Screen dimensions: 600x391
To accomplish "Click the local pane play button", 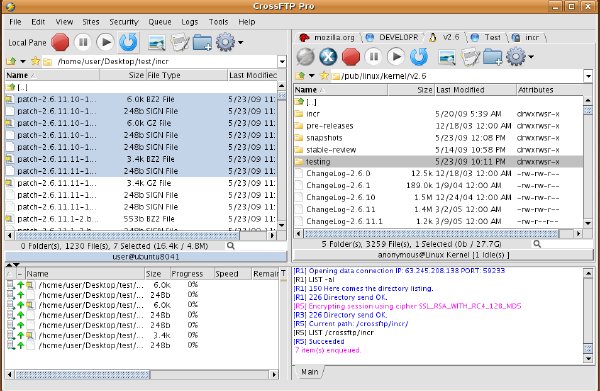I will (105, 42).
